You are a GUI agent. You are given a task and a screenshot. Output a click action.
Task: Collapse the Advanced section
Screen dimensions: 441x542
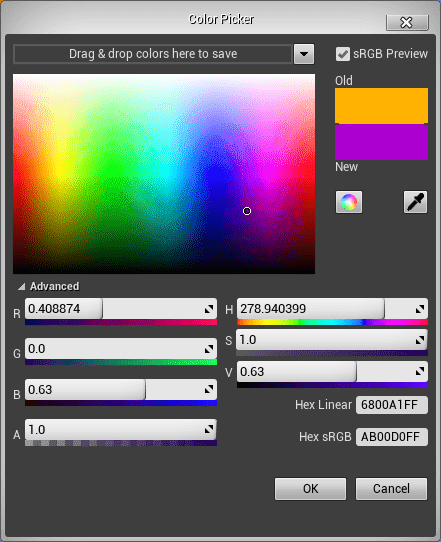21,286
